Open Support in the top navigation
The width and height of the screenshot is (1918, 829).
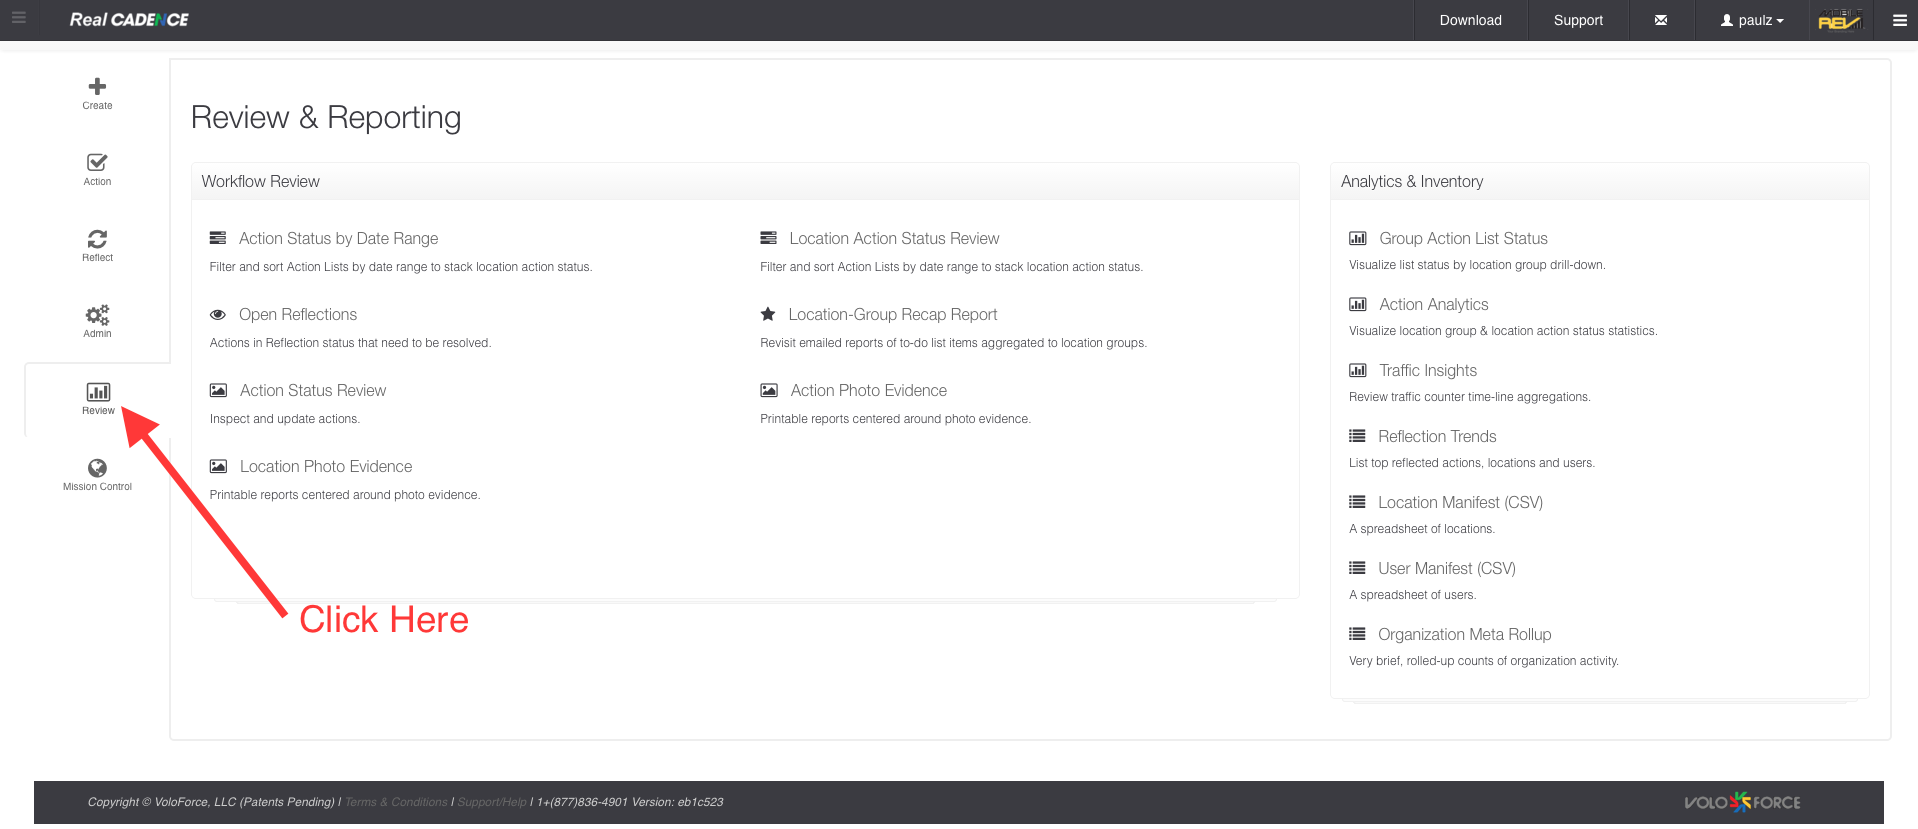click(x=1578, y=20)
